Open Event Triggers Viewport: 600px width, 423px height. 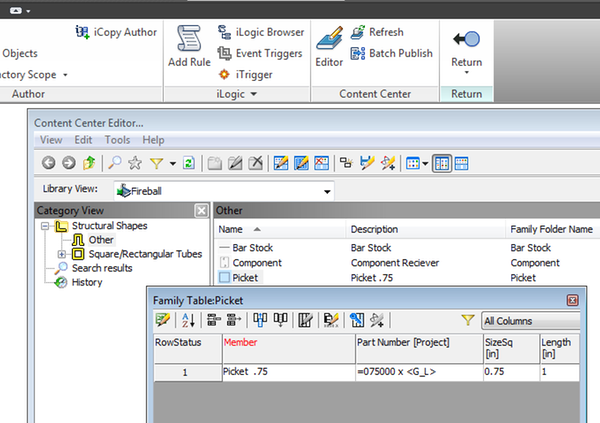260,53
